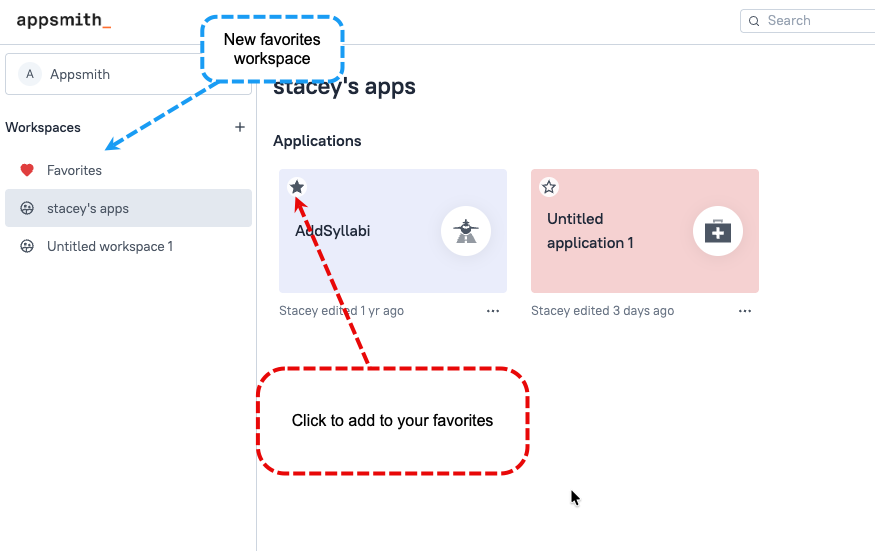This screenshot has width=875, height=551.
Task: Favorite Untitled application 1 with star
Action: [549, 187]
